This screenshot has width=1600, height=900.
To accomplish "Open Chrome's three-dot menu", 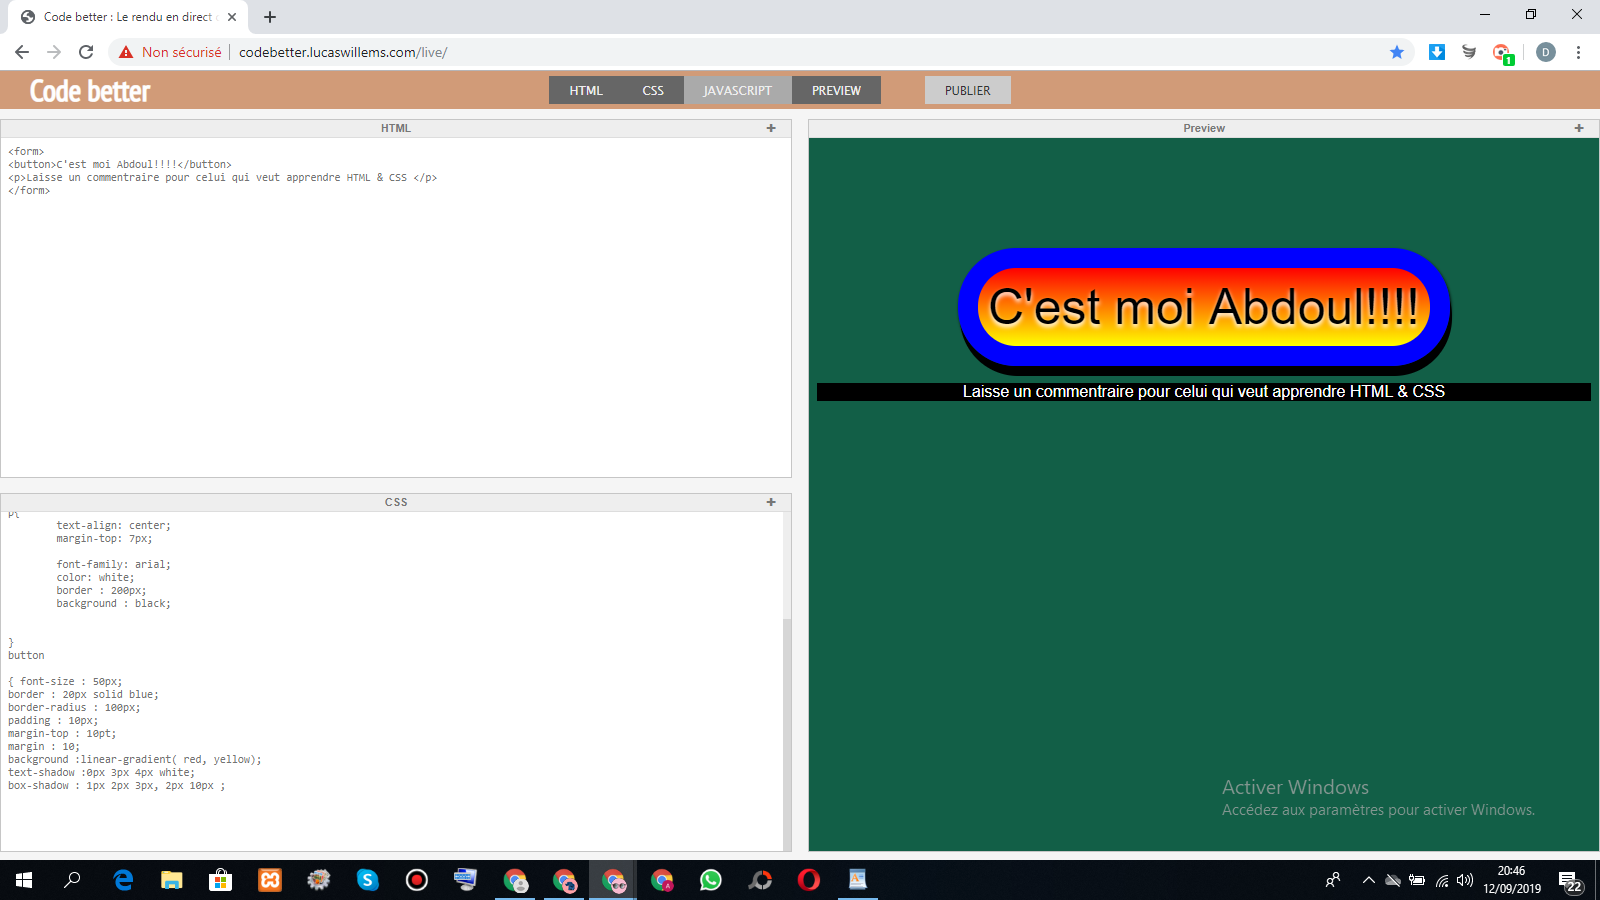I will point(1579,52).
